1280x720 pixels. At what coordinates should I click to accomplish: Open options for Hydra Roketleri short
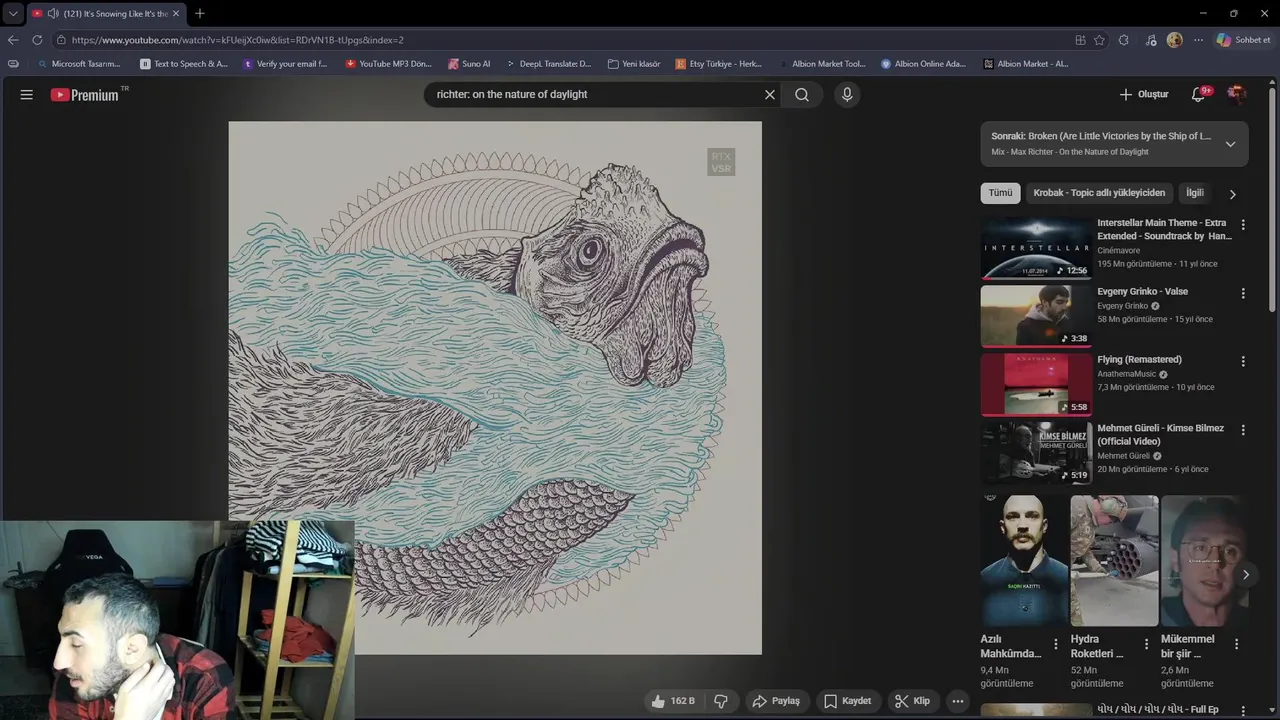point(1146,644)
